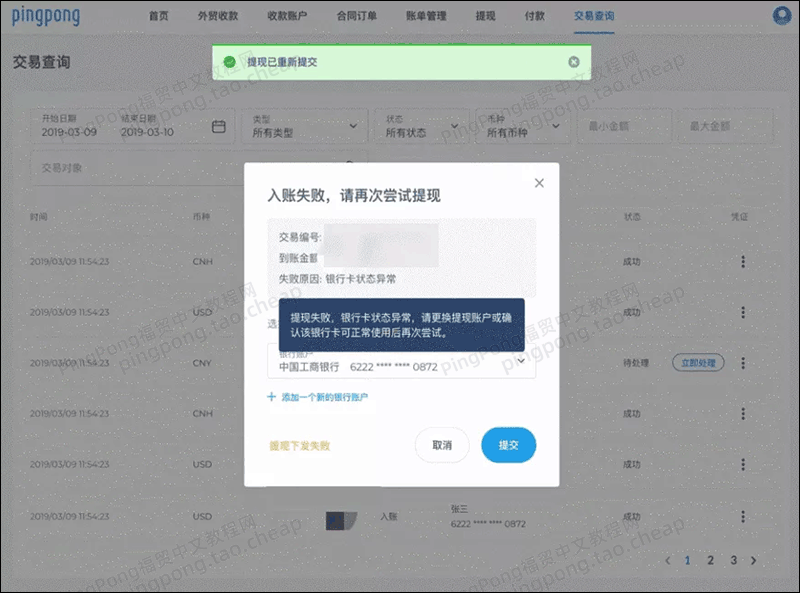This screenshot has width=800, height=593.
Task: Click the 交易编号 label
Action: click(299, 237)
